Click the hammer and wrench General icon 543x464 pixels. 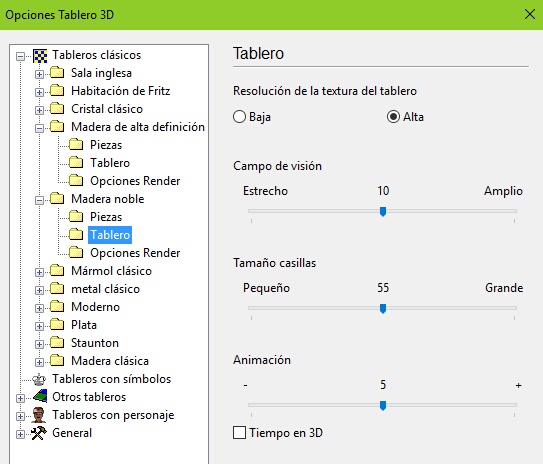coord(38,433)
